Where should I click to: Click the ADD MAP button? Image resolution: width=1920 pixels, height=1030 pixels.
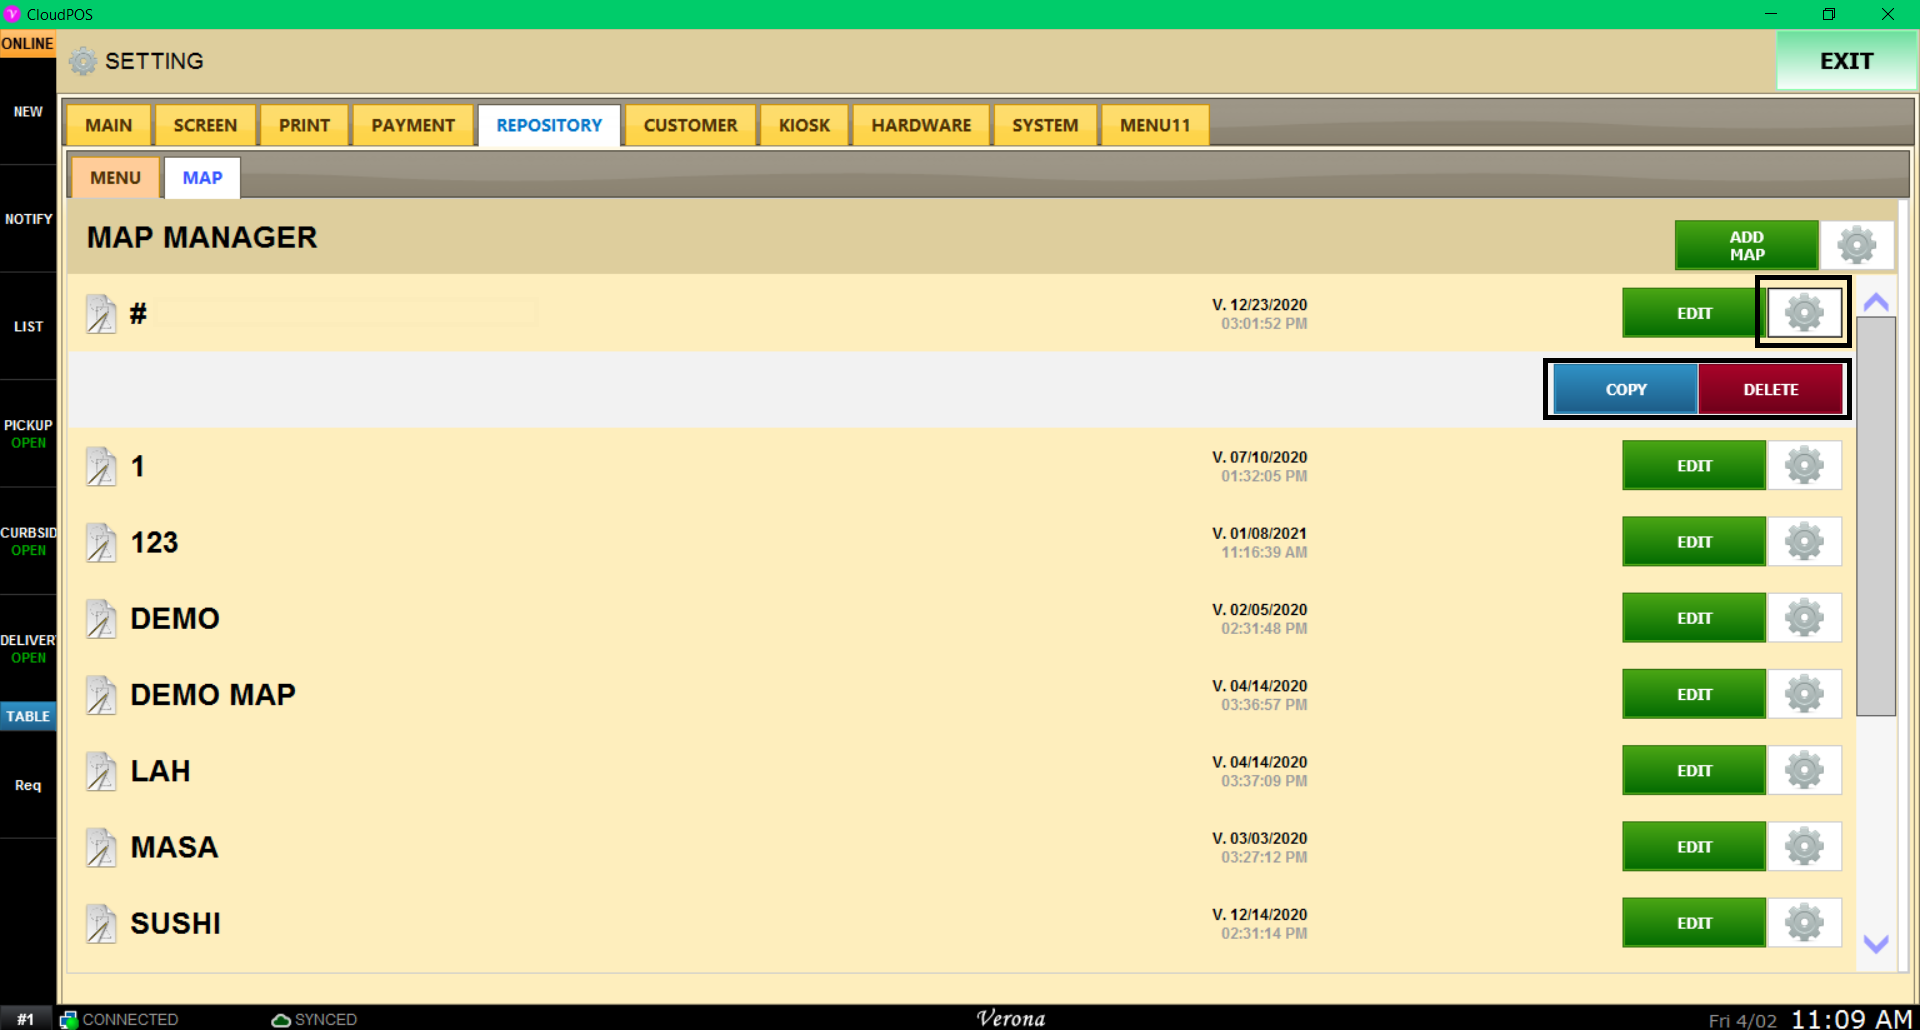[1746, 245]
